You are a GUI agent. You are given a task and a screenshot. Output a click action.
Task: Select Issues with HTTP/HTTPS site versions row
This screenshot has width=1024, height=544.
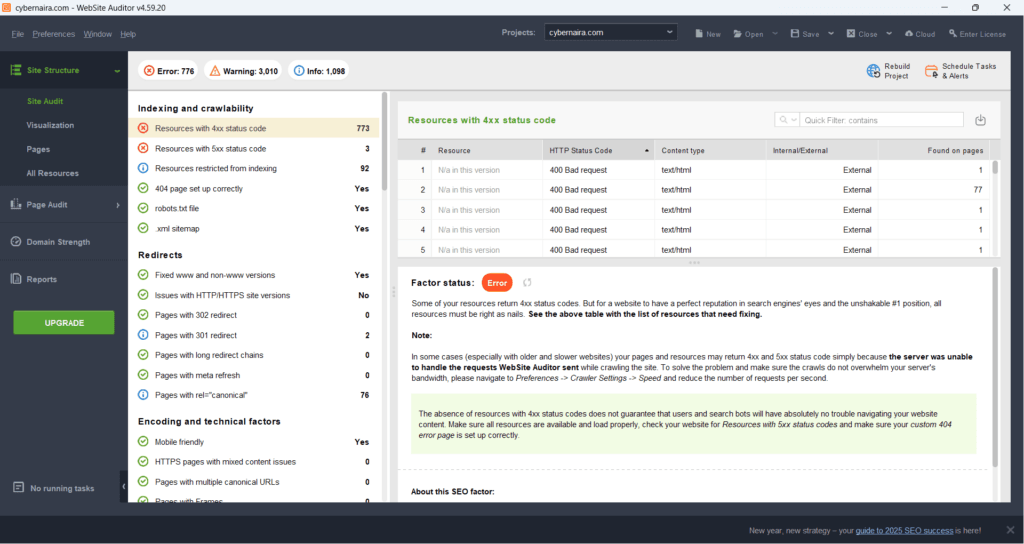click(254, 295)
